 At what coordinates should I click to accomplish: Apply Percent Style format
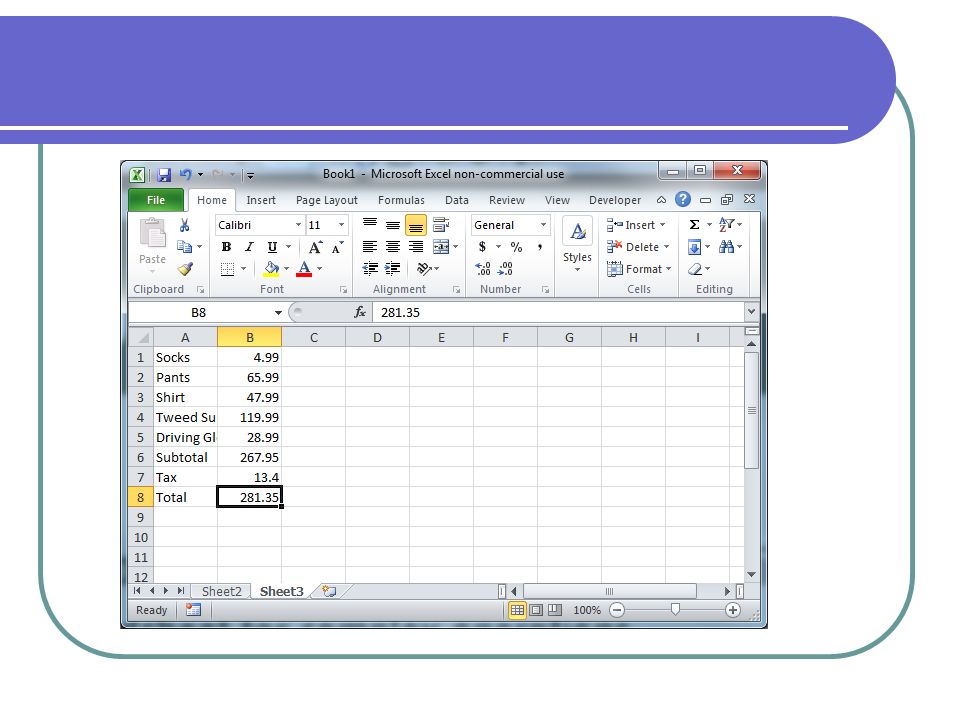point(516,247)
